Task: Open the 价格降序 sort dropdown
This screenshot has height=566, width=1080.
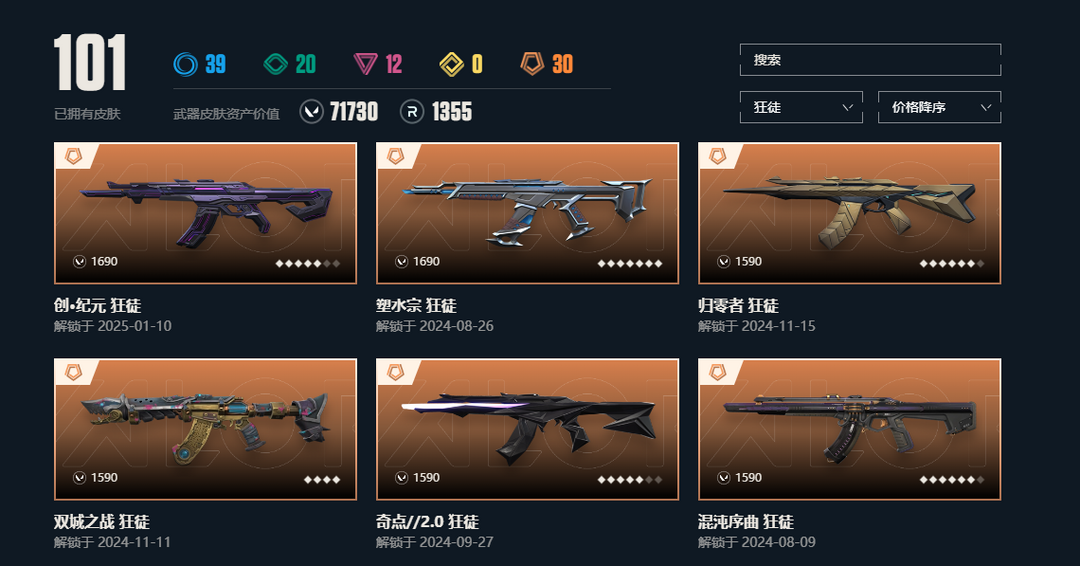Action: [939, 107]
